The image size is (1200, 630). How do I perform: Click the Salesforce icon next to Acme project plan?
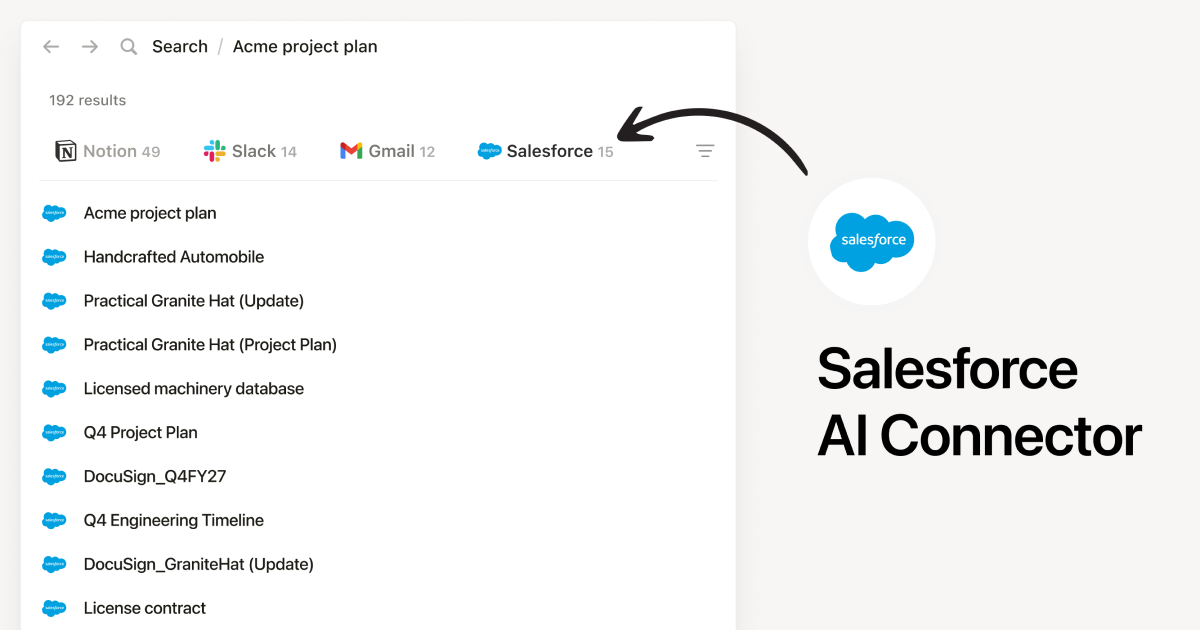54,213
